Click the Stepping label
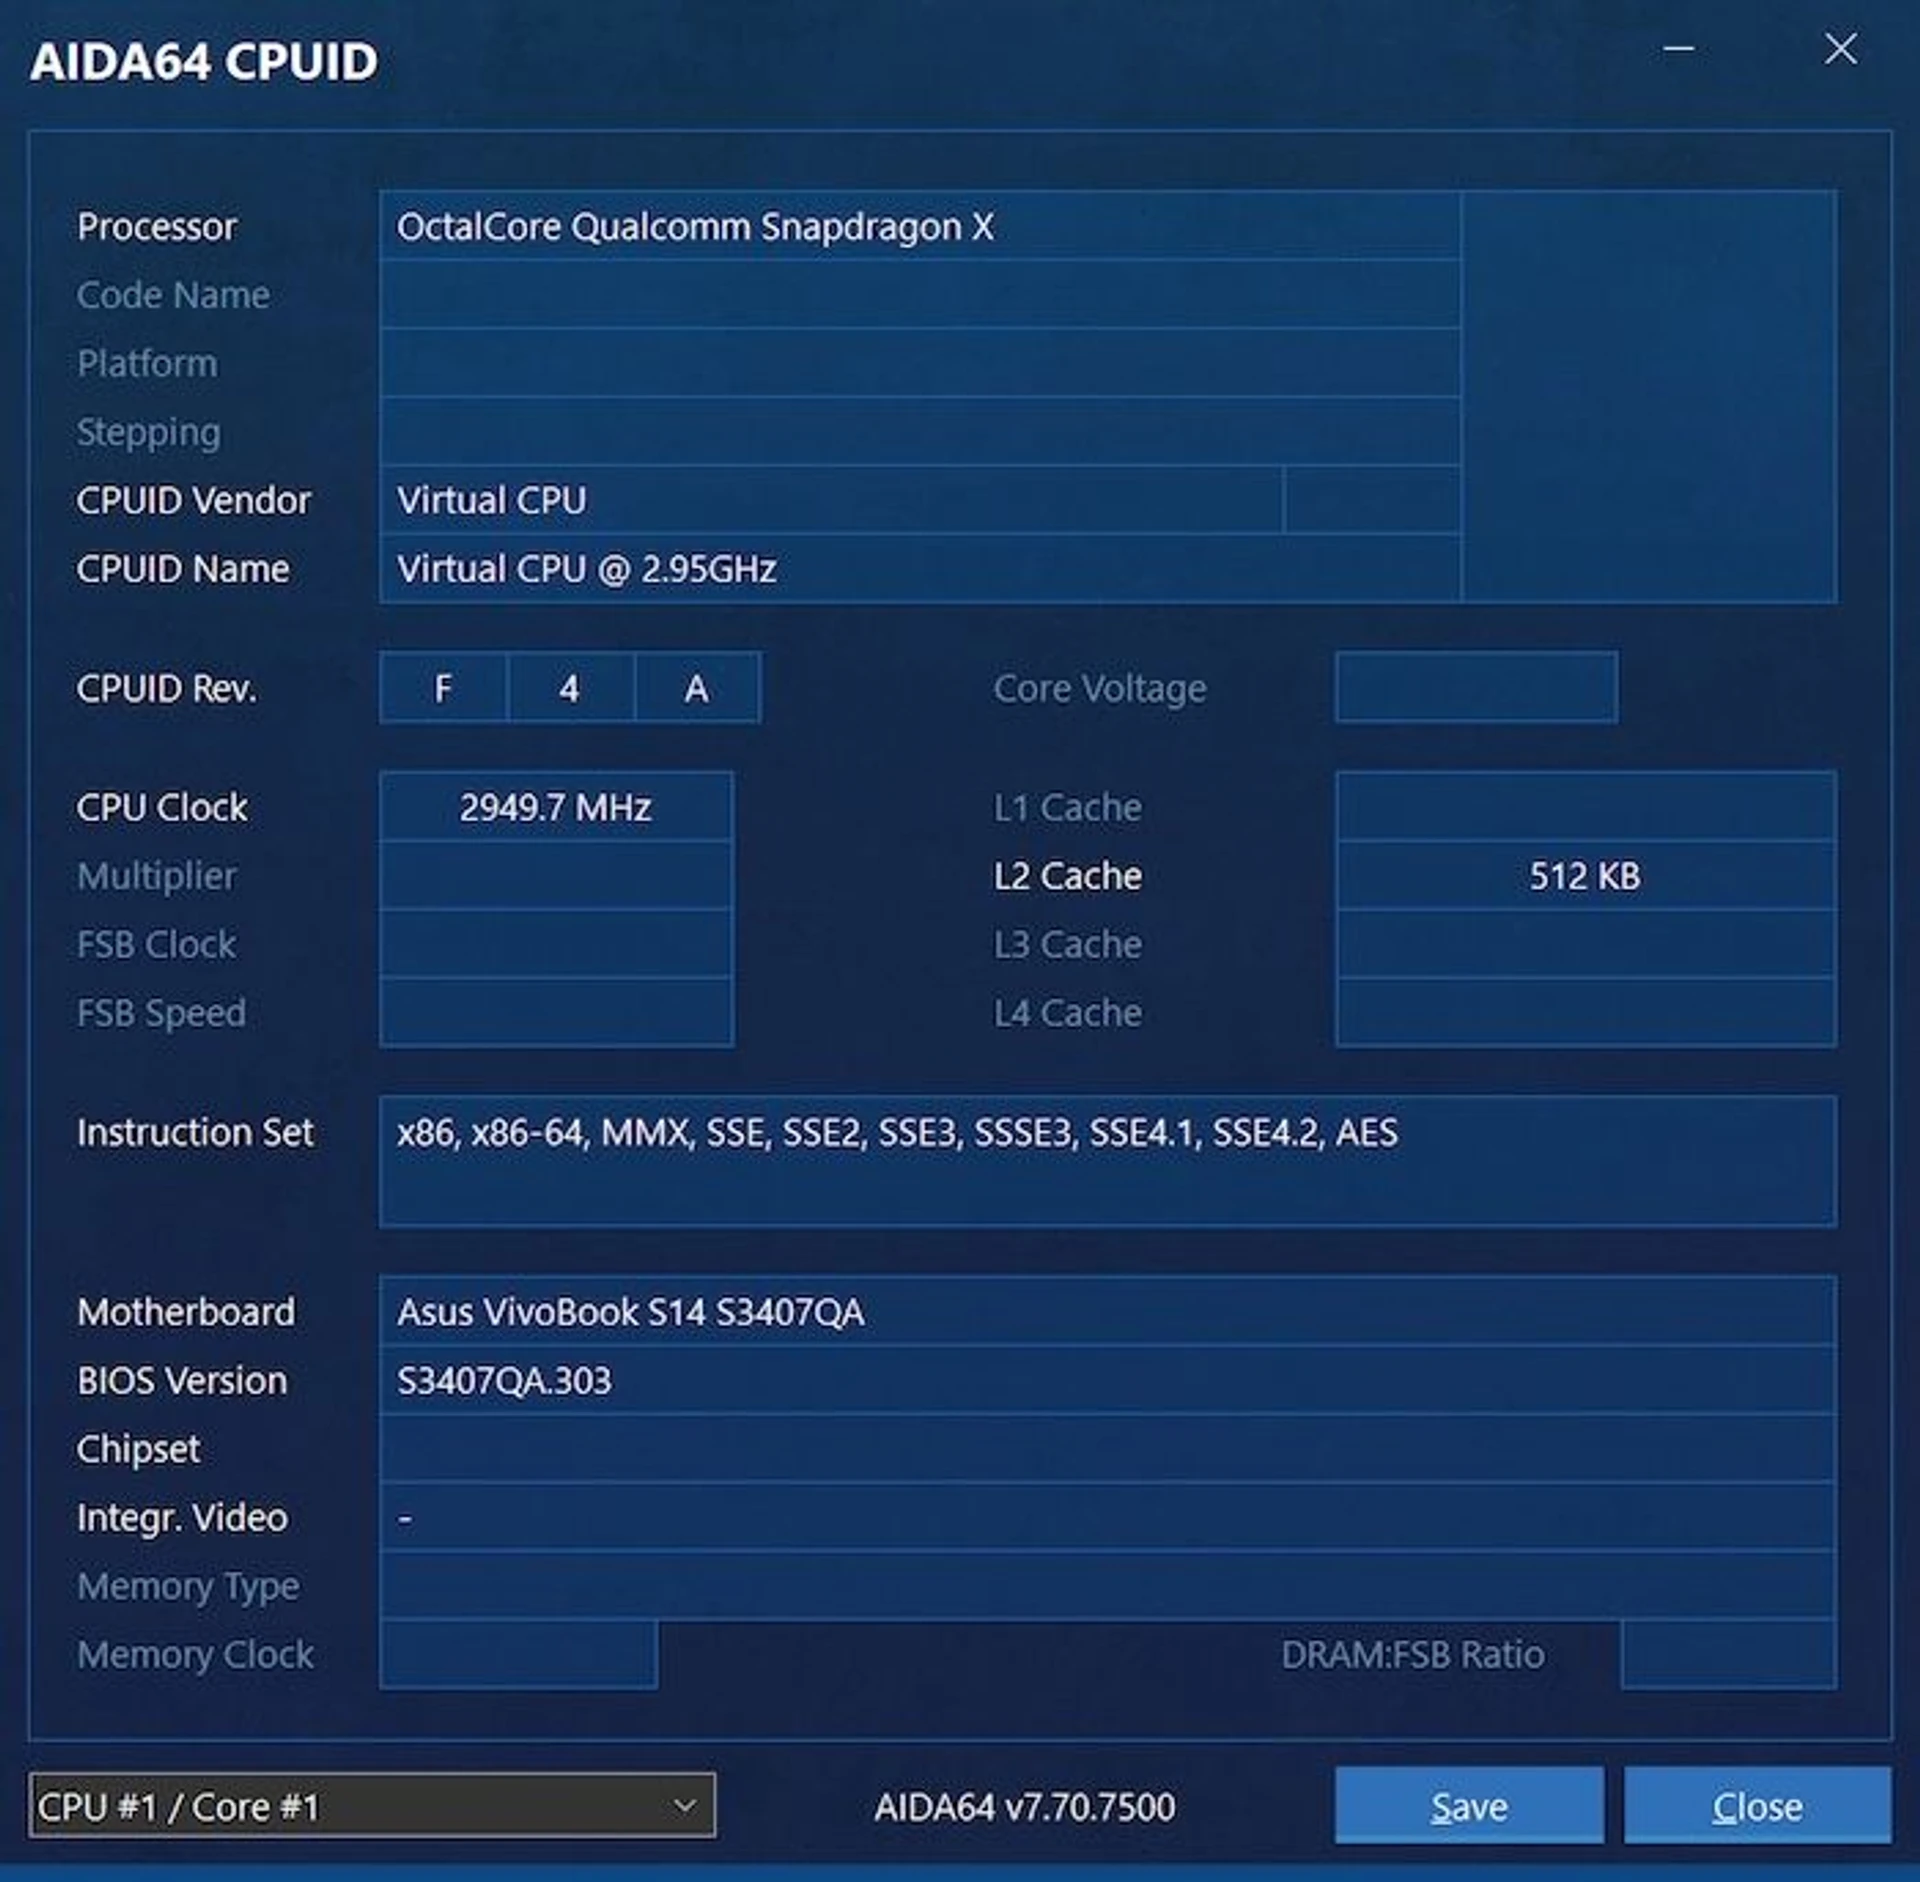 point(148,432)
